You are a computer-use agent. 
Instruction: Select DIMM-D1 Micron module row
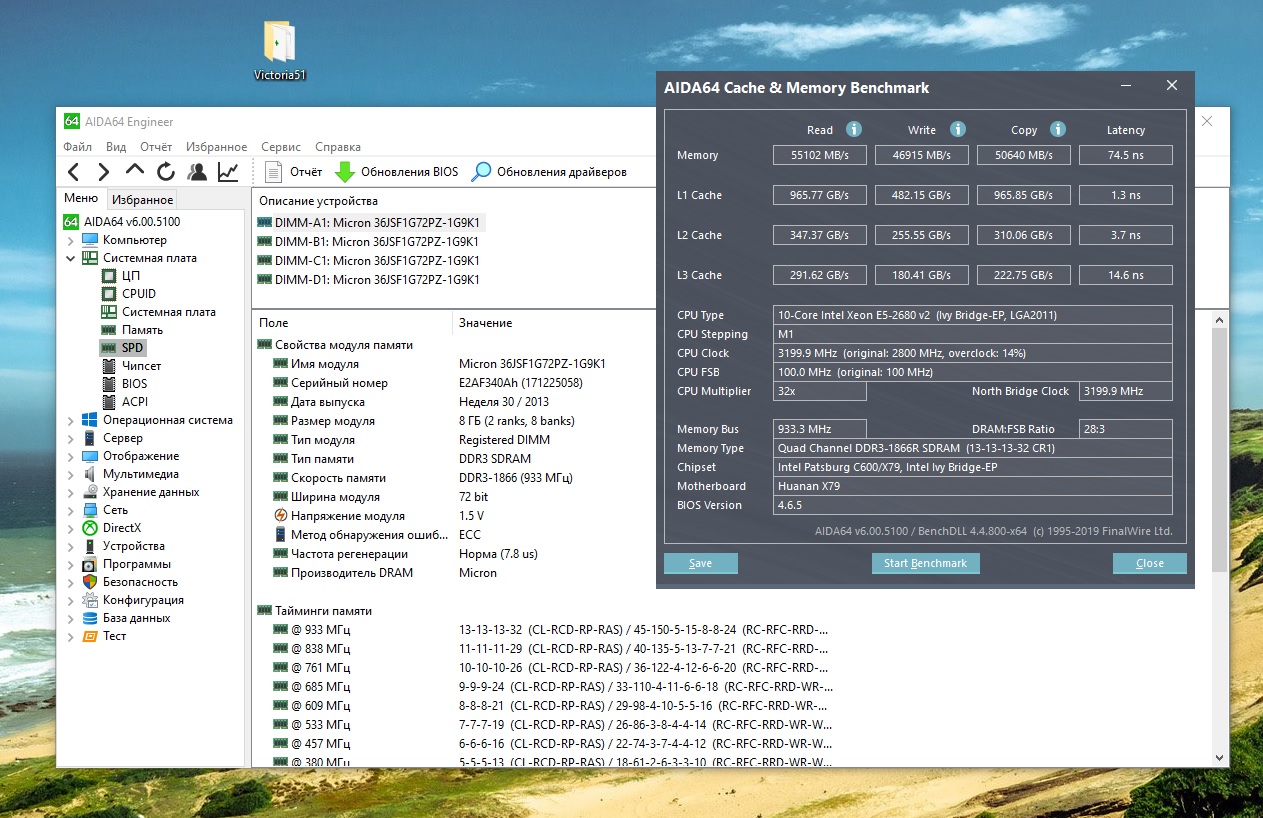click(369, 280)
